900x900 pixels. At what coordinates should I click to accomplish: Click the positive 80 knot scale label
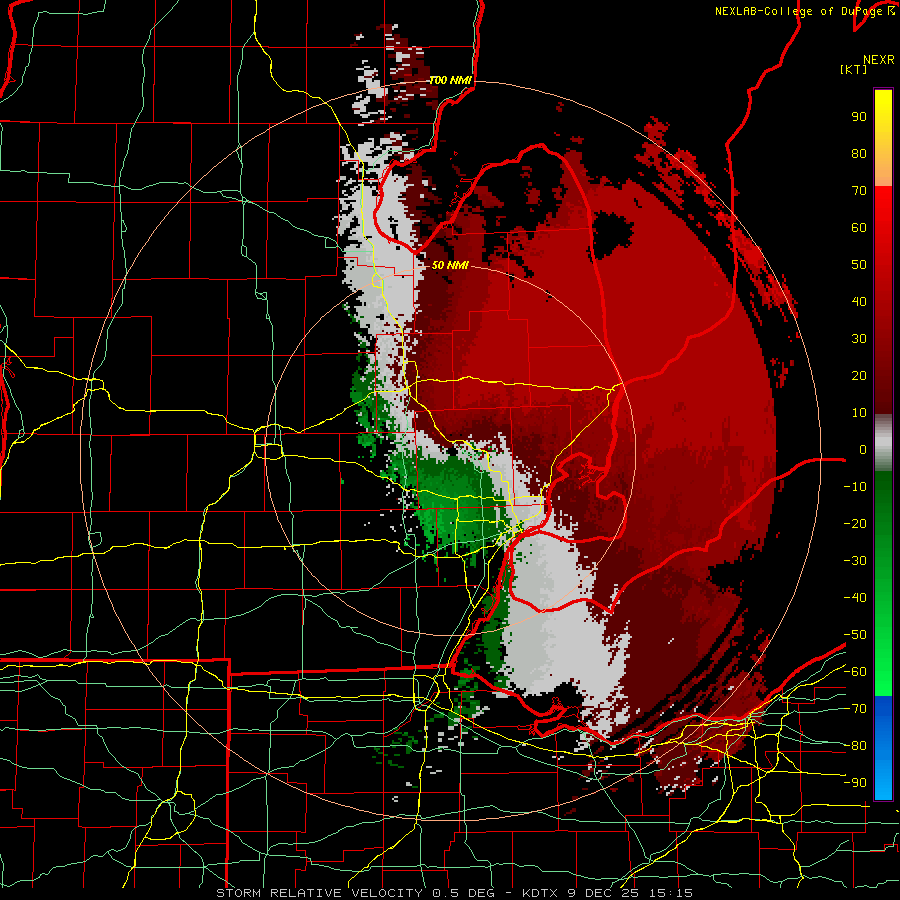point(859,153)
